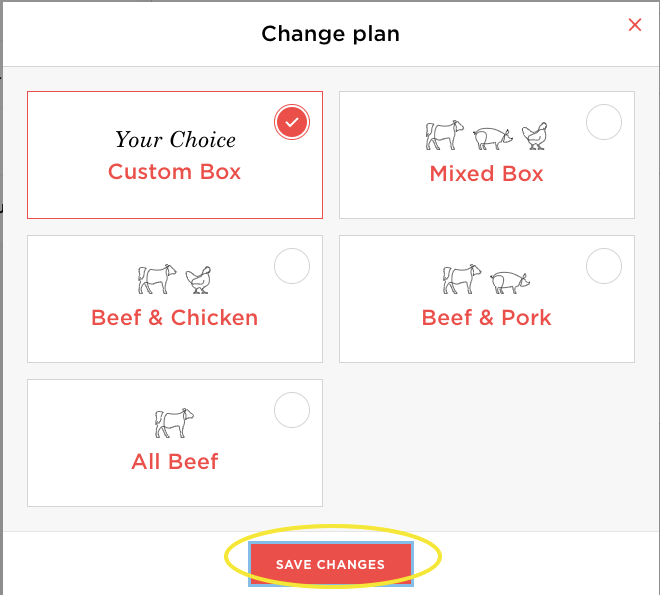
Task: Close the Change plan dialog
Action: pos(634,25)
